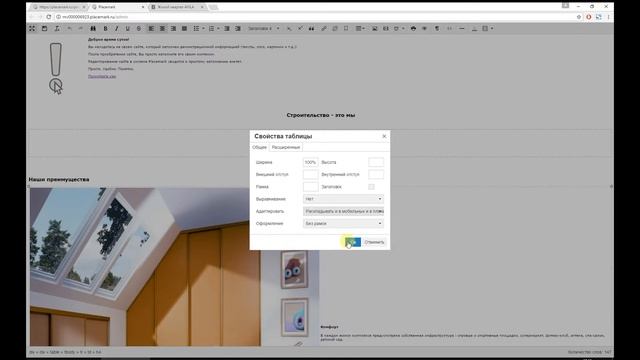This screenshot has width=640, height=360.
Task: Insert an image via toolbar icon
Action: coord(374,29)
